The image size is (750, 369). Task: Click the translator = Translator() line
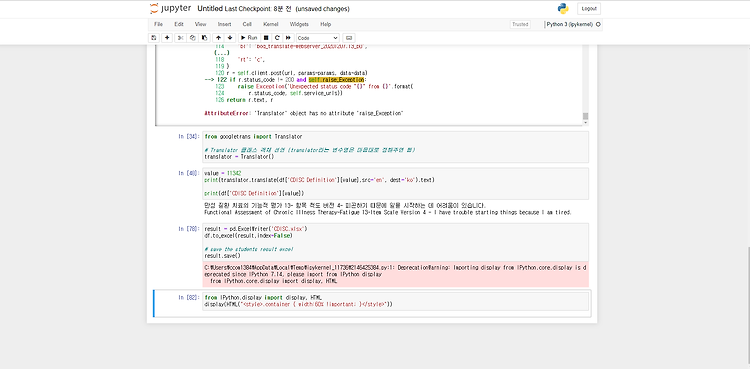(x=239, y=157)
